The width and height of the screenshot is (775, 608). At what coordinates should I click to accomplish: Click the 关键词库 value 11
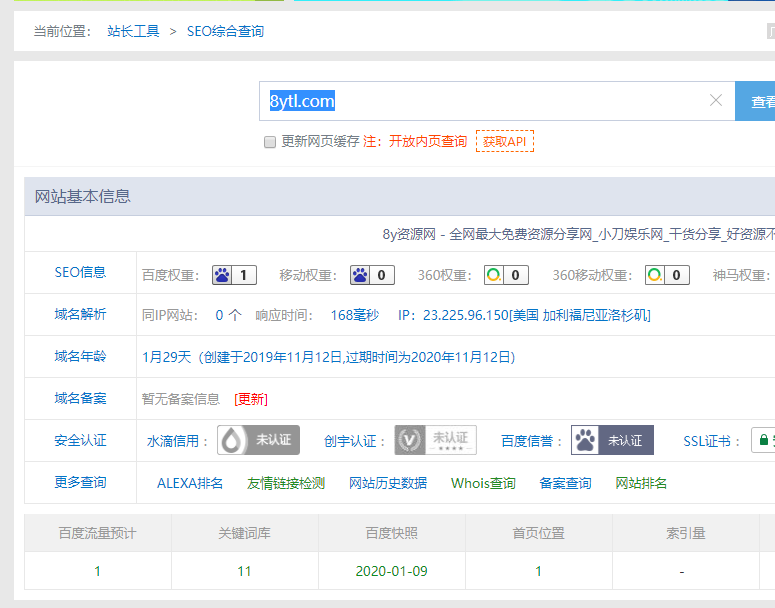pos(244,571)
